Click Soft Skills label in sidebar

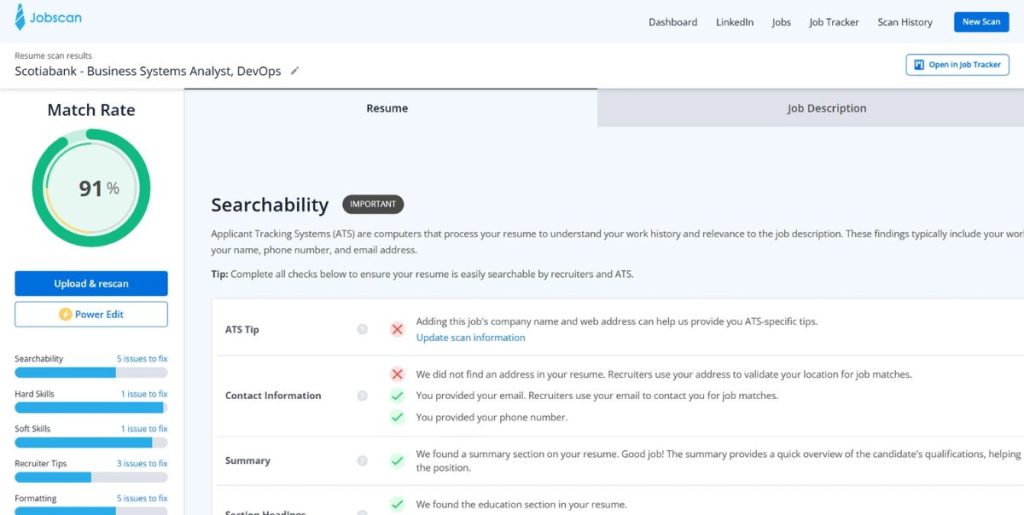[x=32, y=429]
